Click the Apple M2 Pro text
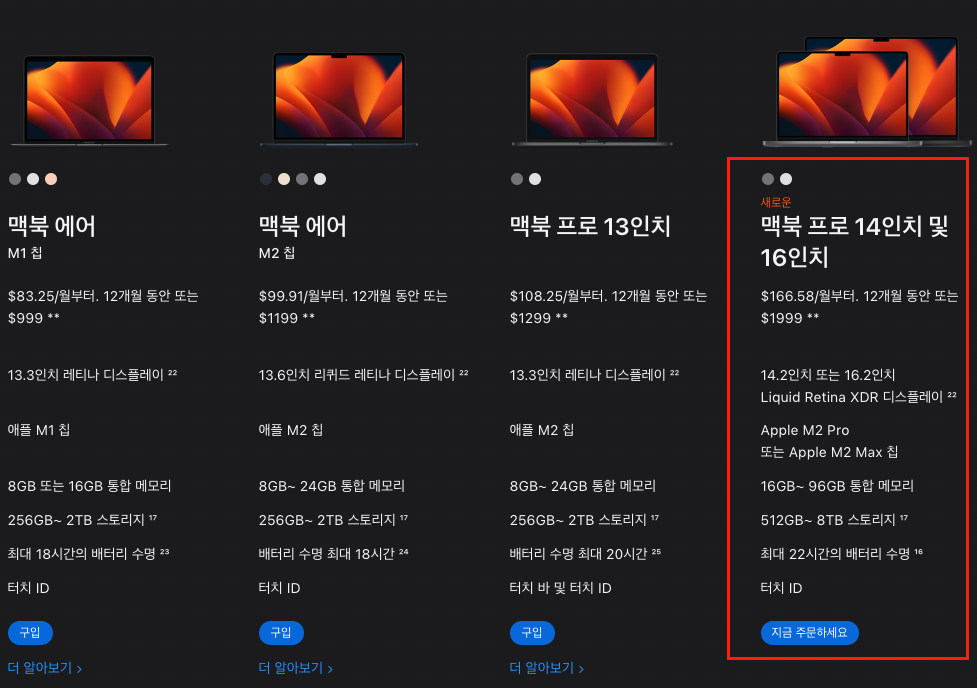The height and width of the screenshot is (688, 977). tap(804, 431)
